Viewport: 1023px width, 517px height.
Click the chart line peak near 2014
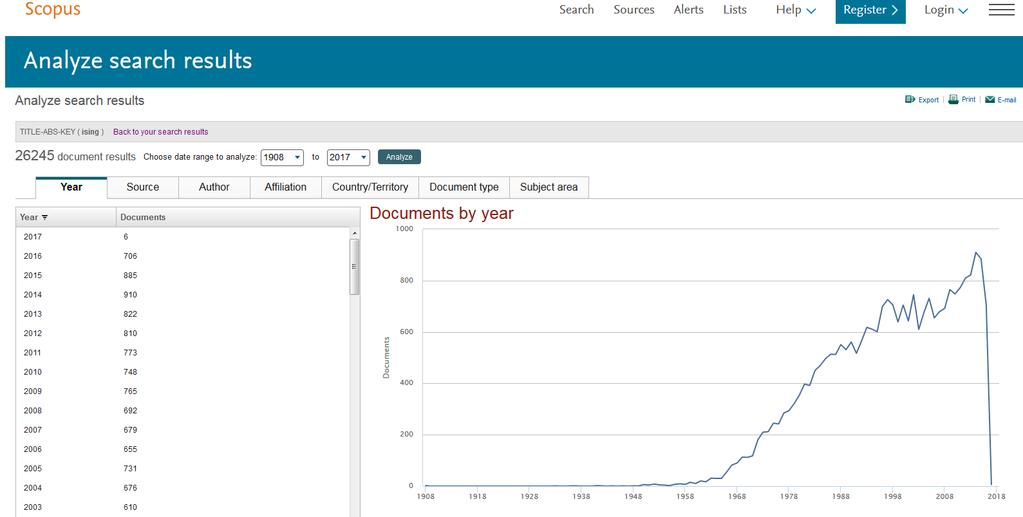[x=976, y=253]
